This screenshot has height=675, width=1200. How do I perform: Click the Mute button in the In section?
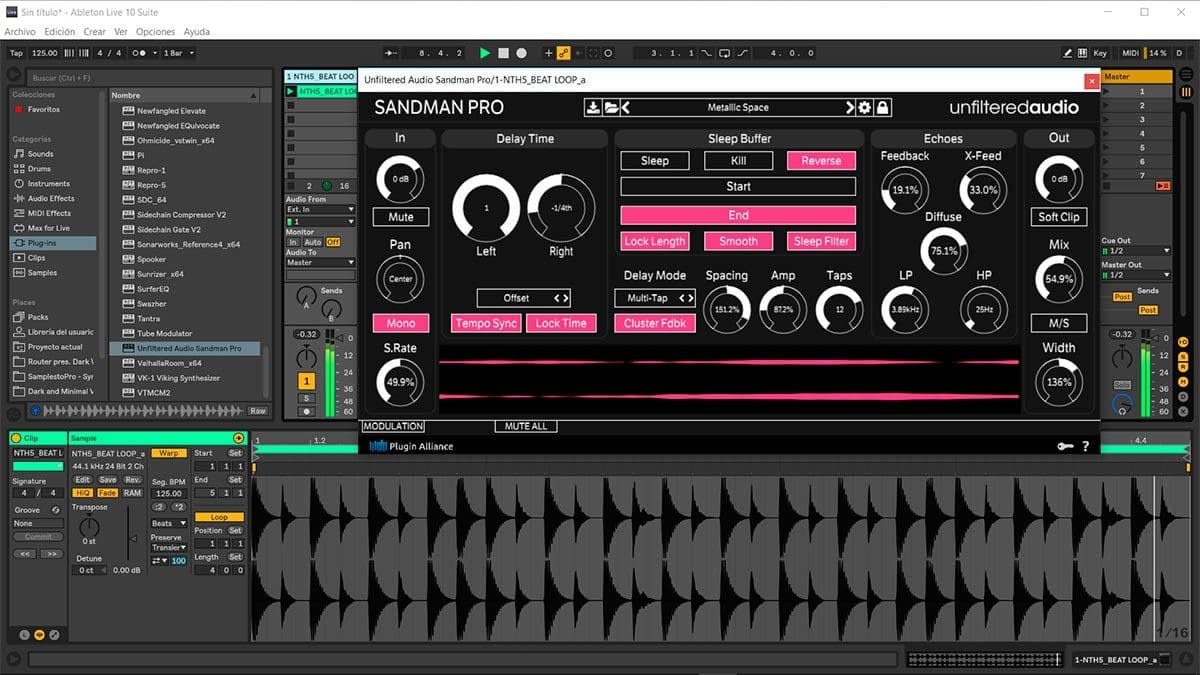tap(400, 217)
